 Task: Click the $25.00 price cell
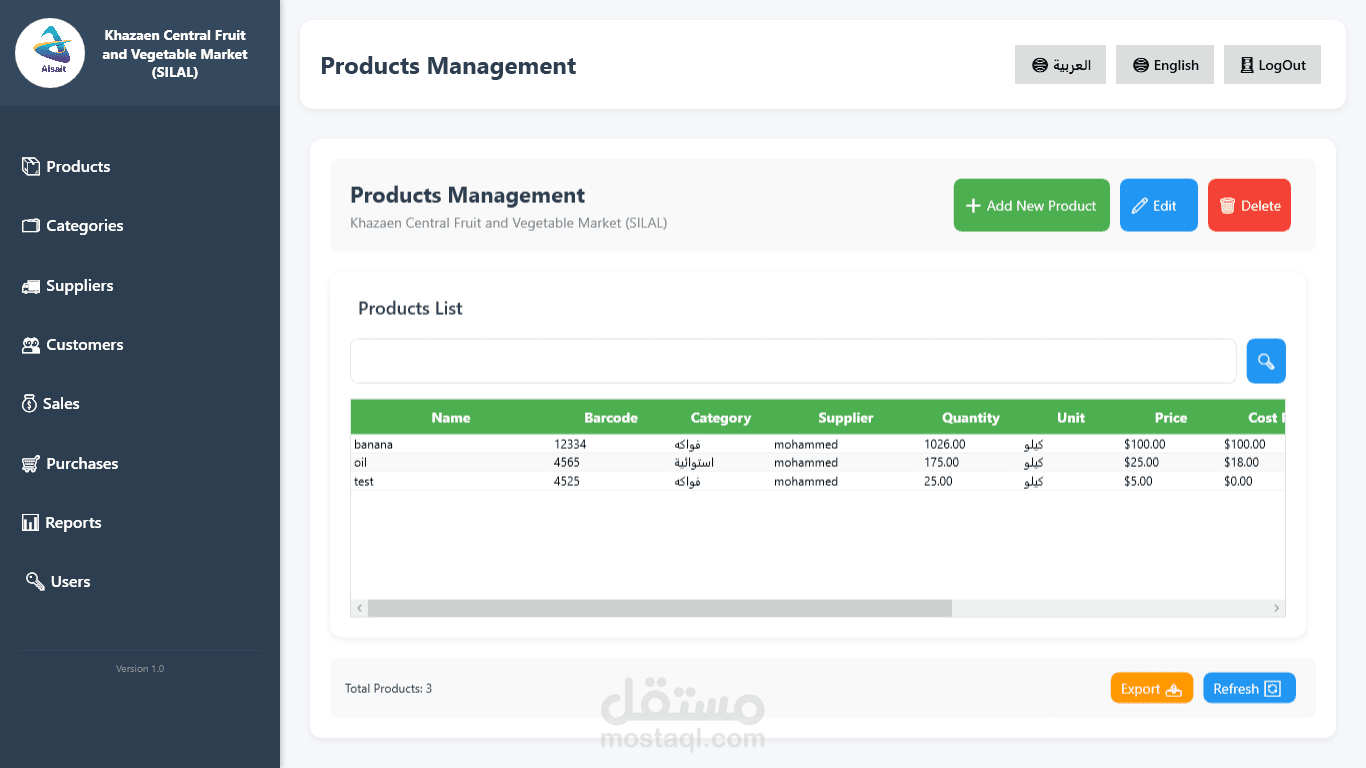(x=1141, y=463)
